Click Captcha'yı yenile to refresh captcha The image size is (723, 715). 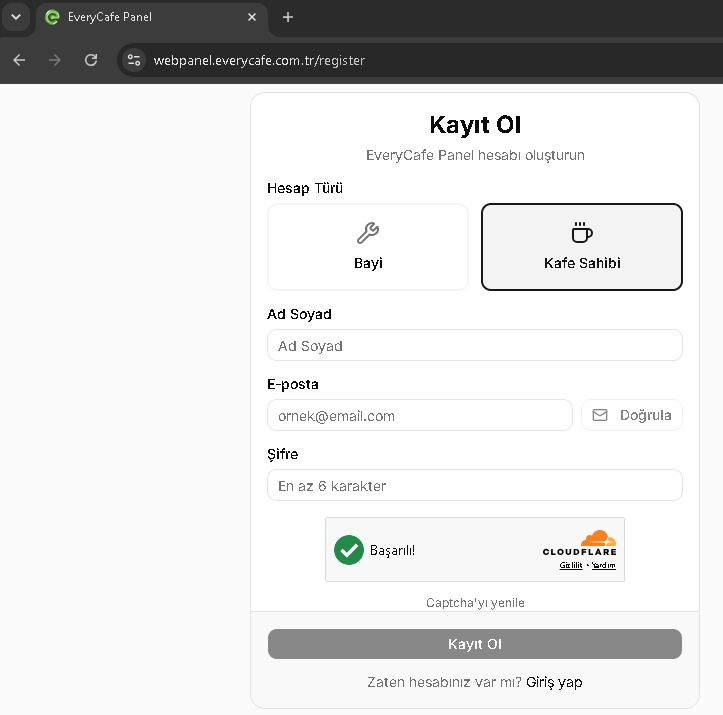click(475, 603)
